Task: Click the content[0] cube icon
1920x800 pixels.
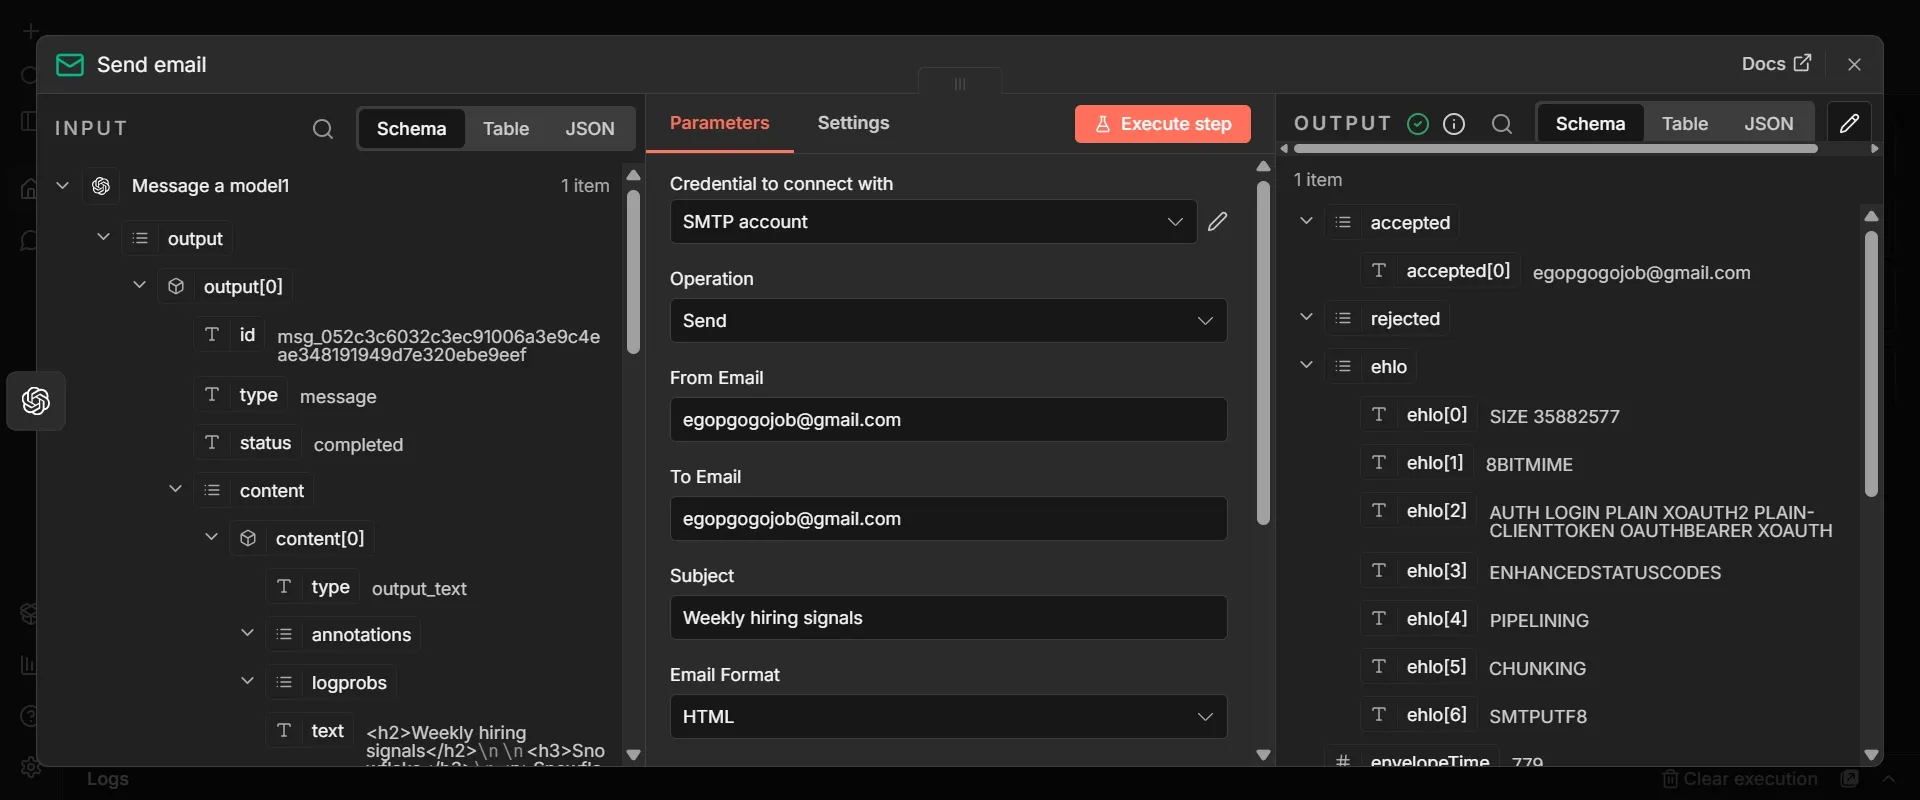Action: click(248, 539)
